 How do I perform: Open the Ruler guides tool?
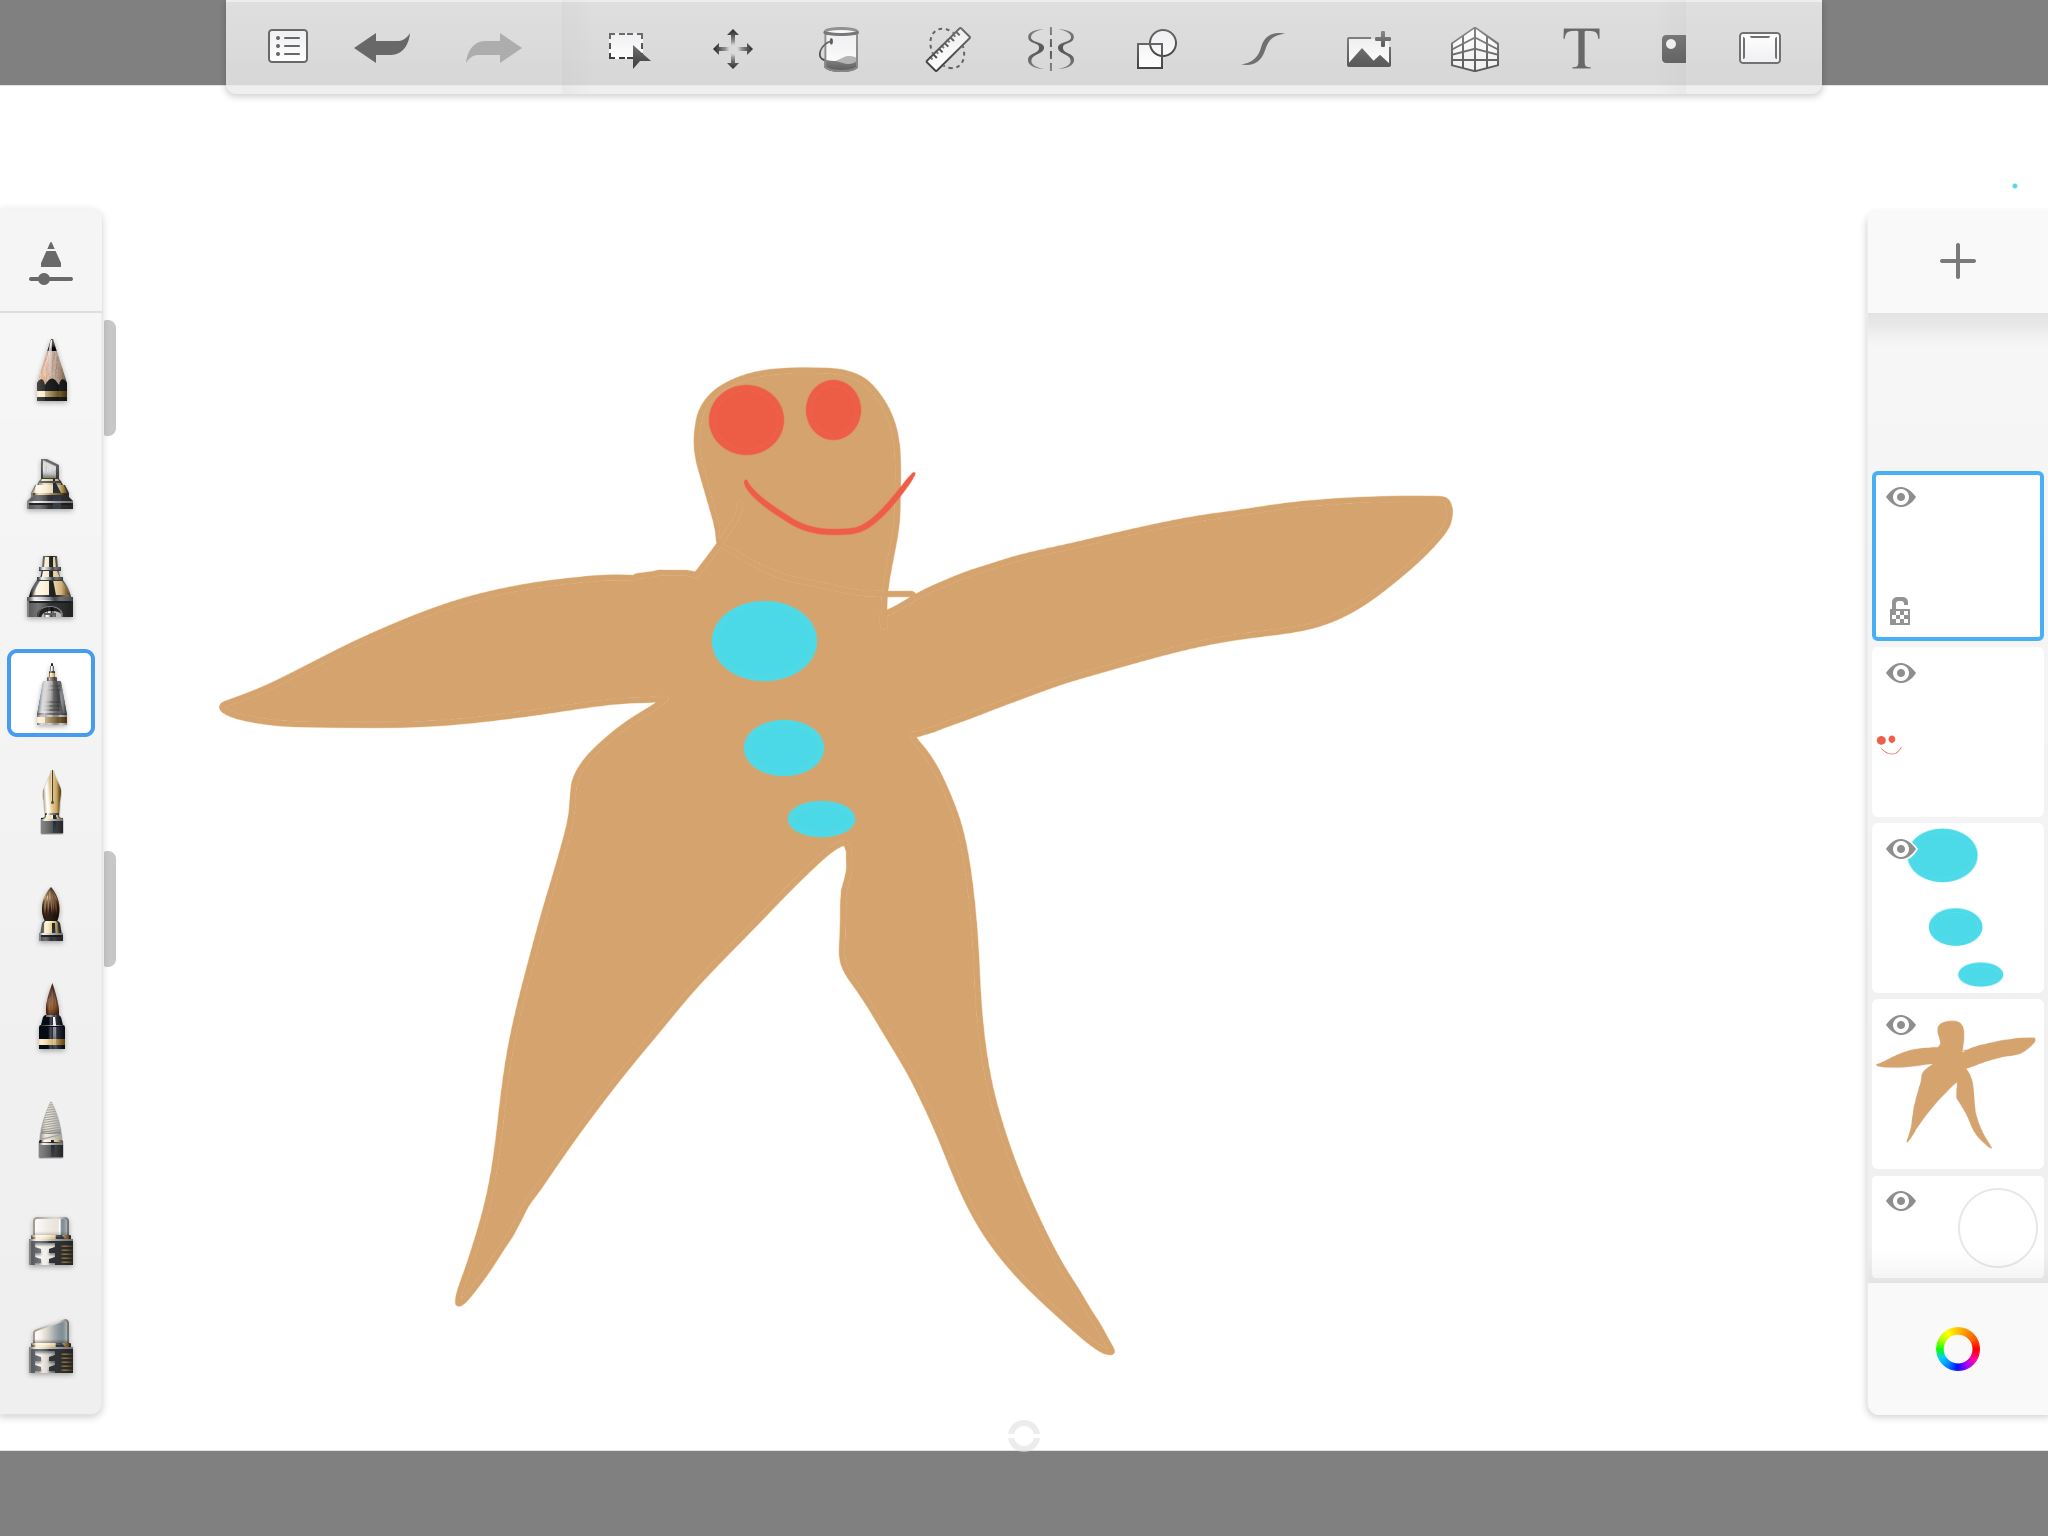click(946, 48)
